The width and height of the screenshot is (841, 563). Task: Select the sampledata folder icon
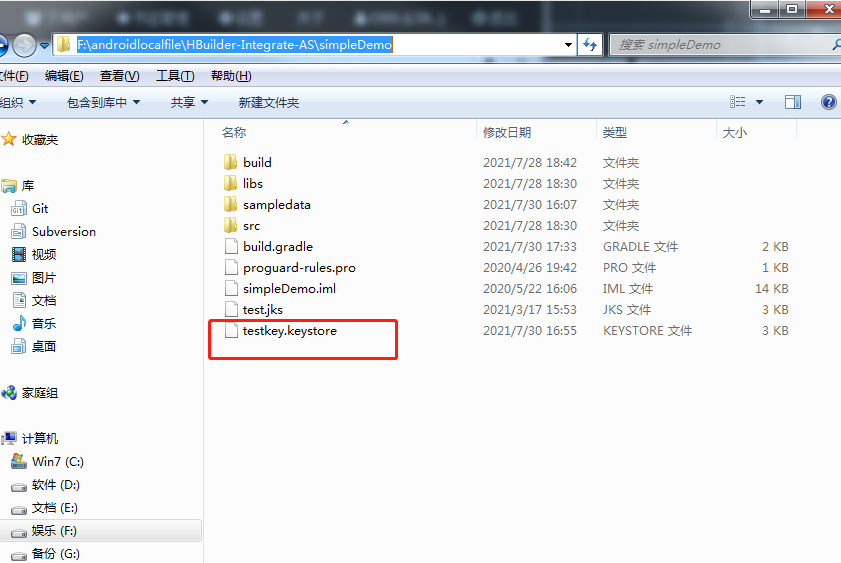point(231,204)
